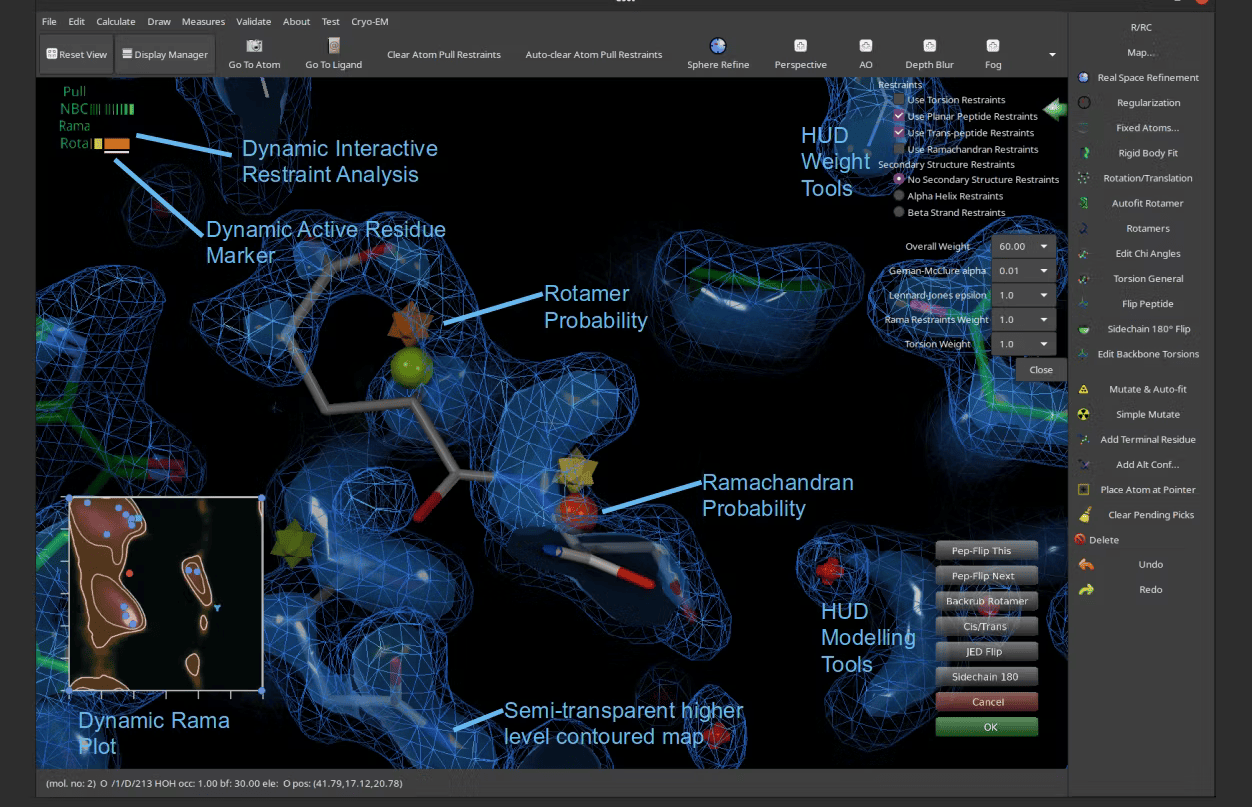Screen dimensions: 1252x807
Task: Click the Pep-Flip This button
Action: (x=987, y=550)
